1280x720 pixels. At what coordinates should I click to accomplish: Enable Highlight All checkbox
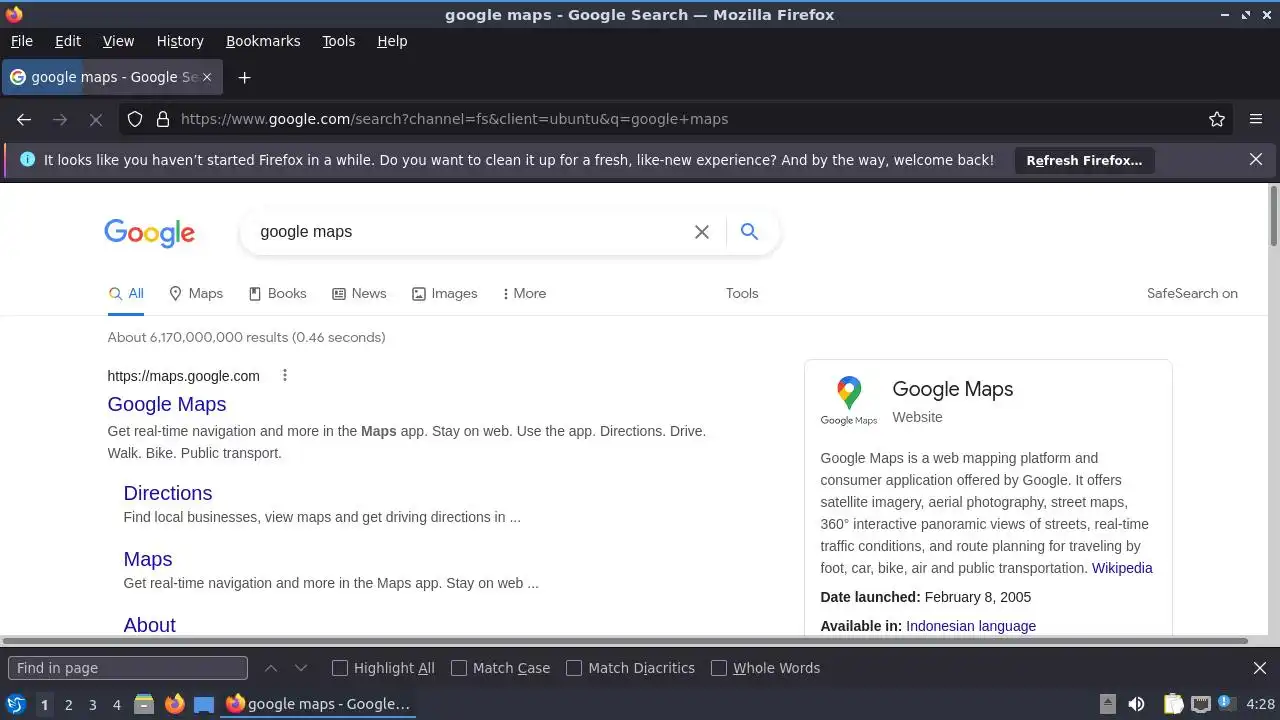pyautogui.click(x=340, y=668)
